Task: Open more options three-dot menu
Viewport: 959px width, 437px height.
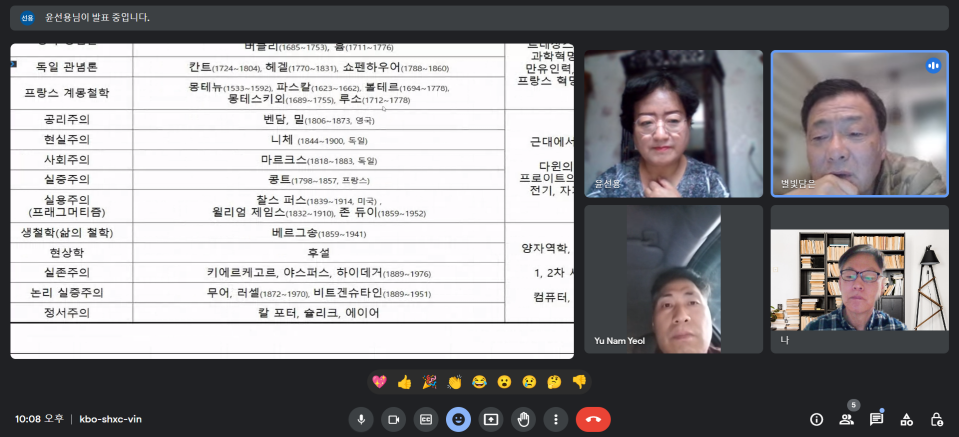Action: tap(555, 419)
